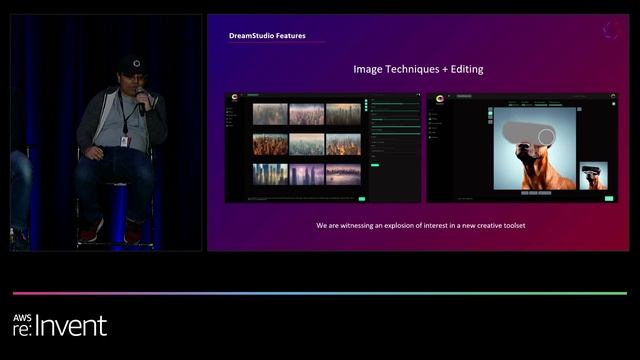Click the small gray icon above the canvas's right edge
This screenshot has width=640, height=360.
pos(579,109)
